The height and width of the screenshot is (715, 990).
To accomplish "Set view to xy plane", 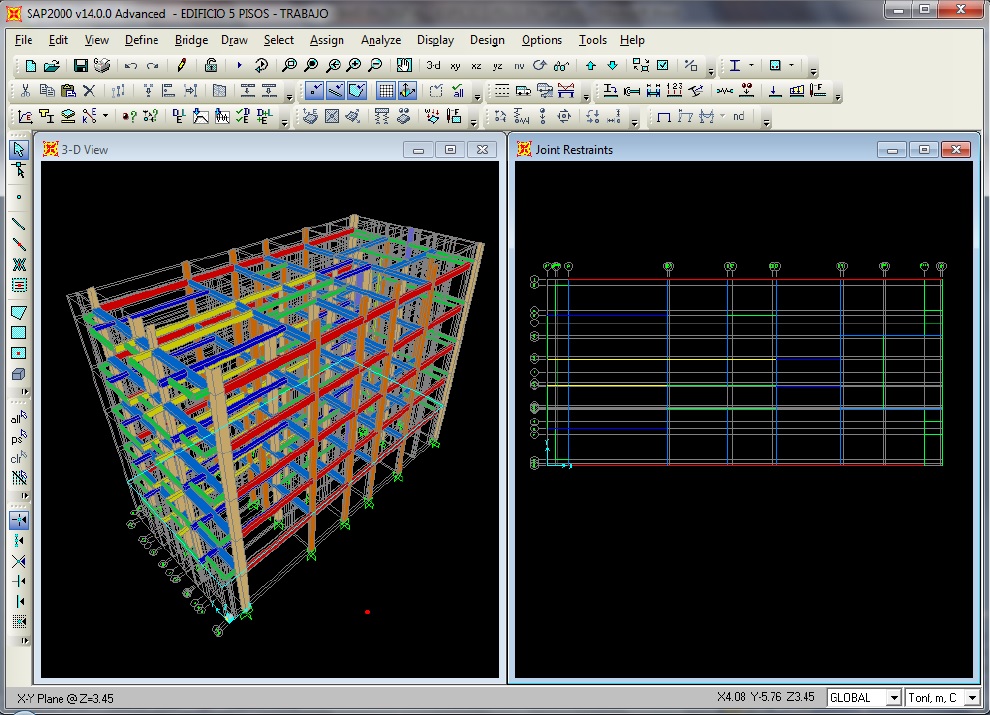I will click(455, 66).
